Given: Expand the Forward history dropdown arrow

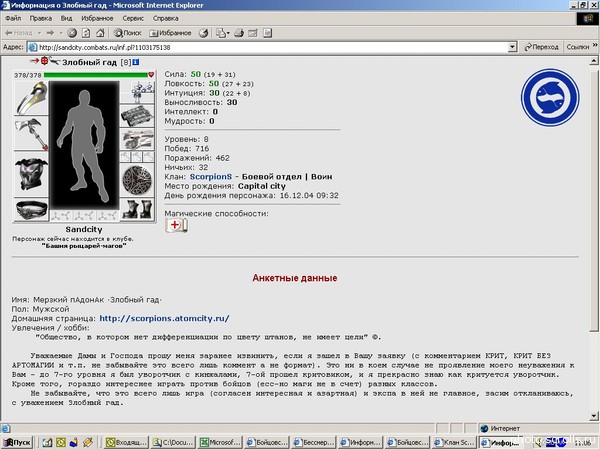Looking at the screenshot, I should pyautogui.click(x=61, y=33).
